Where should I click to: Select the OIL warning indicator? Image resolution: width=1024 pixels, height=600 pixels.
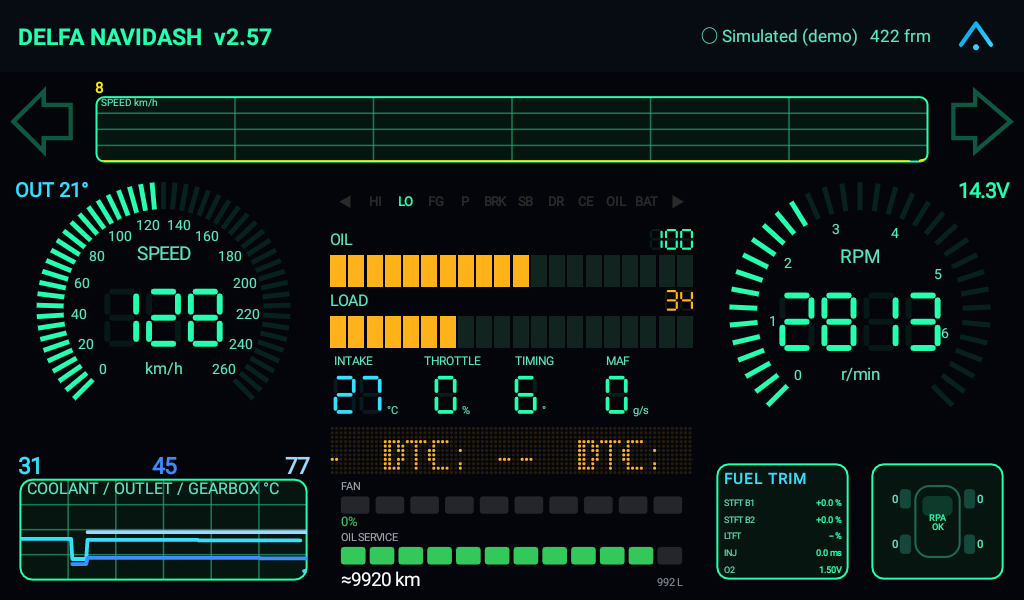tap(616, 202)
